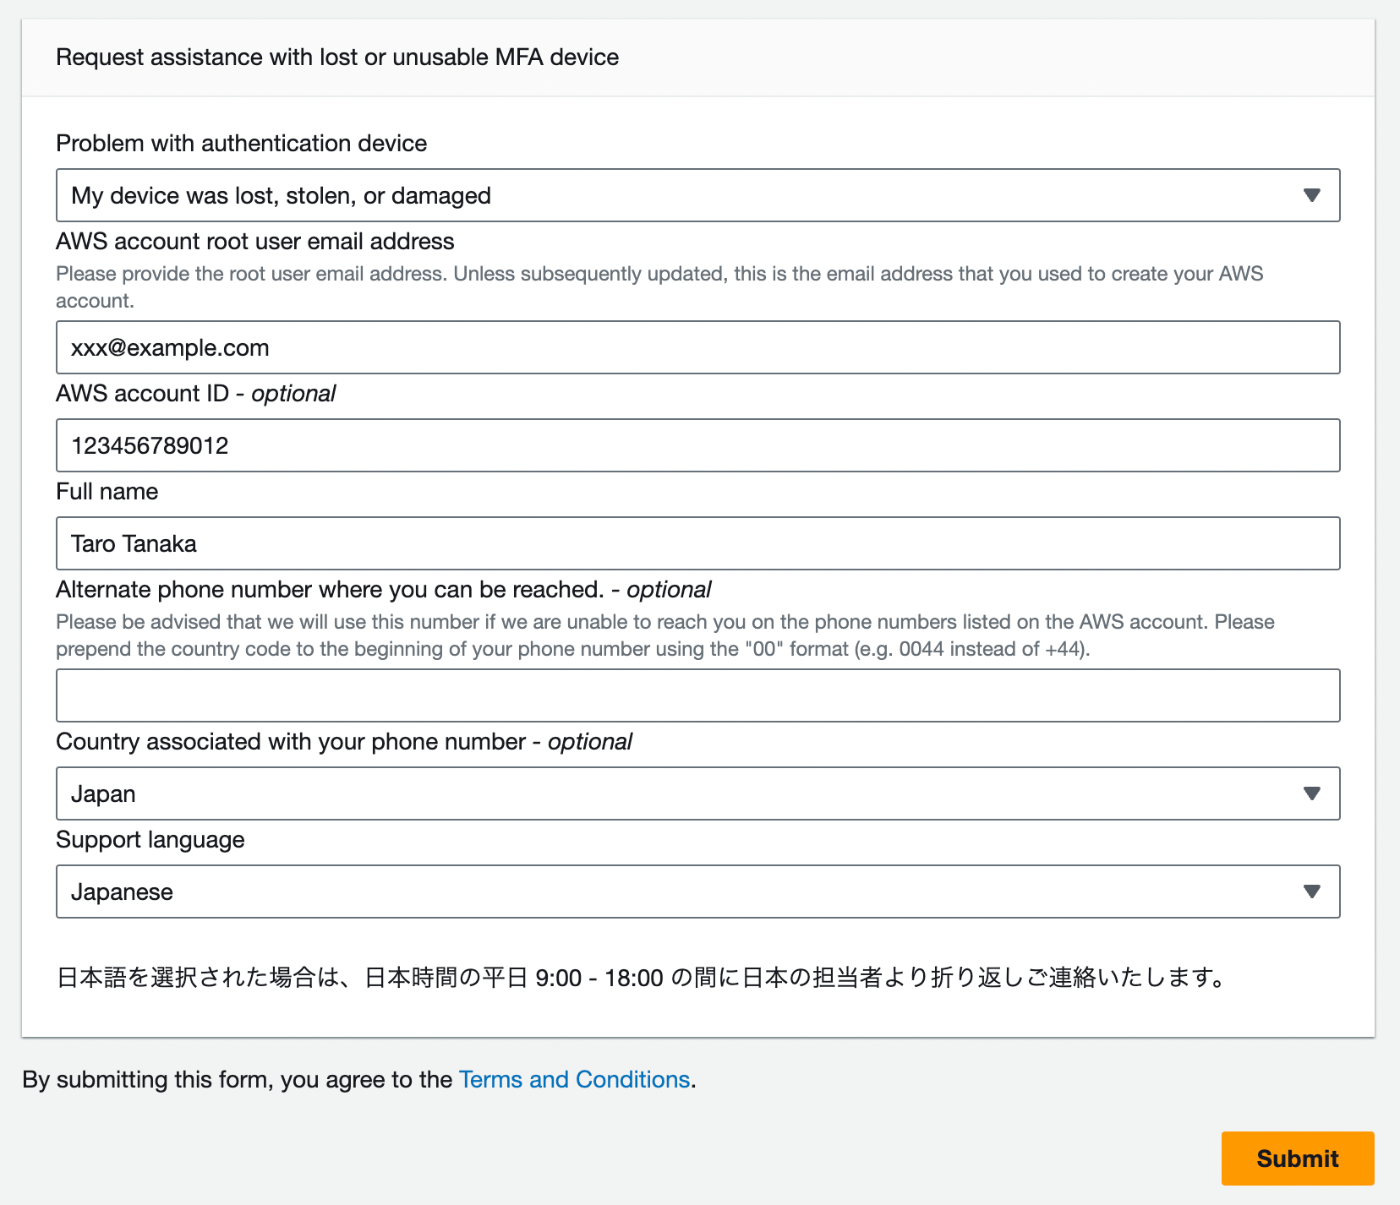Image resolution: width=1400 pixels, height=1205 pixels.
Task: Click the Japanese notice about 9:00 - 18:00 callbacks
Action: (x=642, y=977)
